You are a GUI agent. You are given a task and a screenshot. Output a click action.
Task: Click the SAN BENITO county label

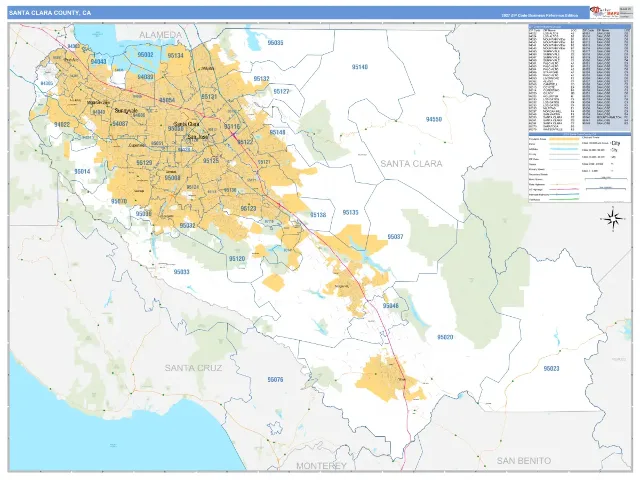524,461
